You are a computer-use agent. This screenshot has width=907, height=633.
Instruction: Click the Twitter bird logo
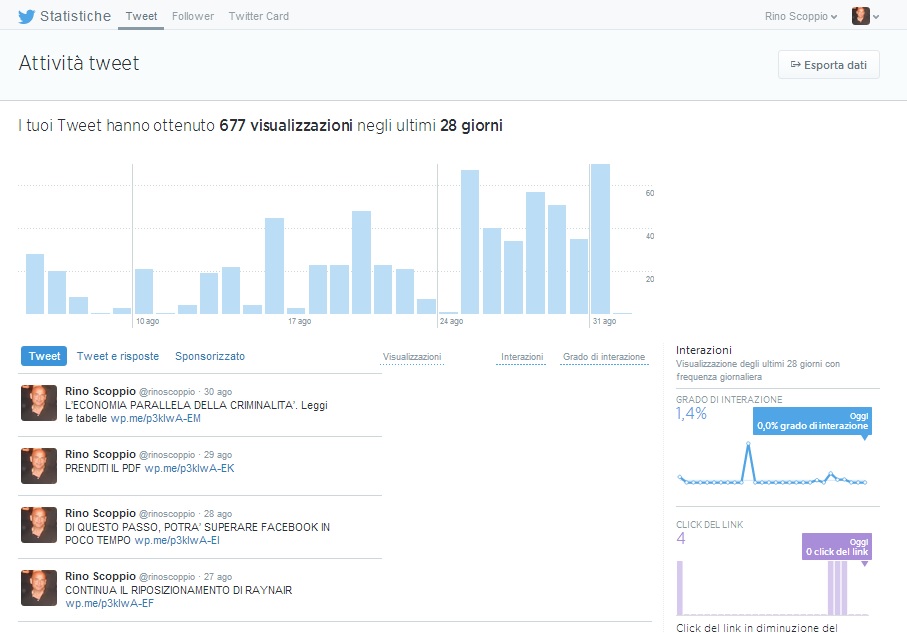27,16
